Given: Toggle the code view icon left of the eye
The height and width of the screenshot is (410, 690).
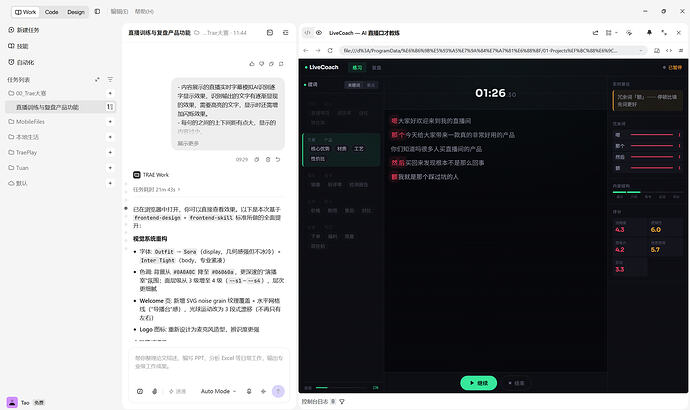Looking at the screenshot, I should coord(308,33).
